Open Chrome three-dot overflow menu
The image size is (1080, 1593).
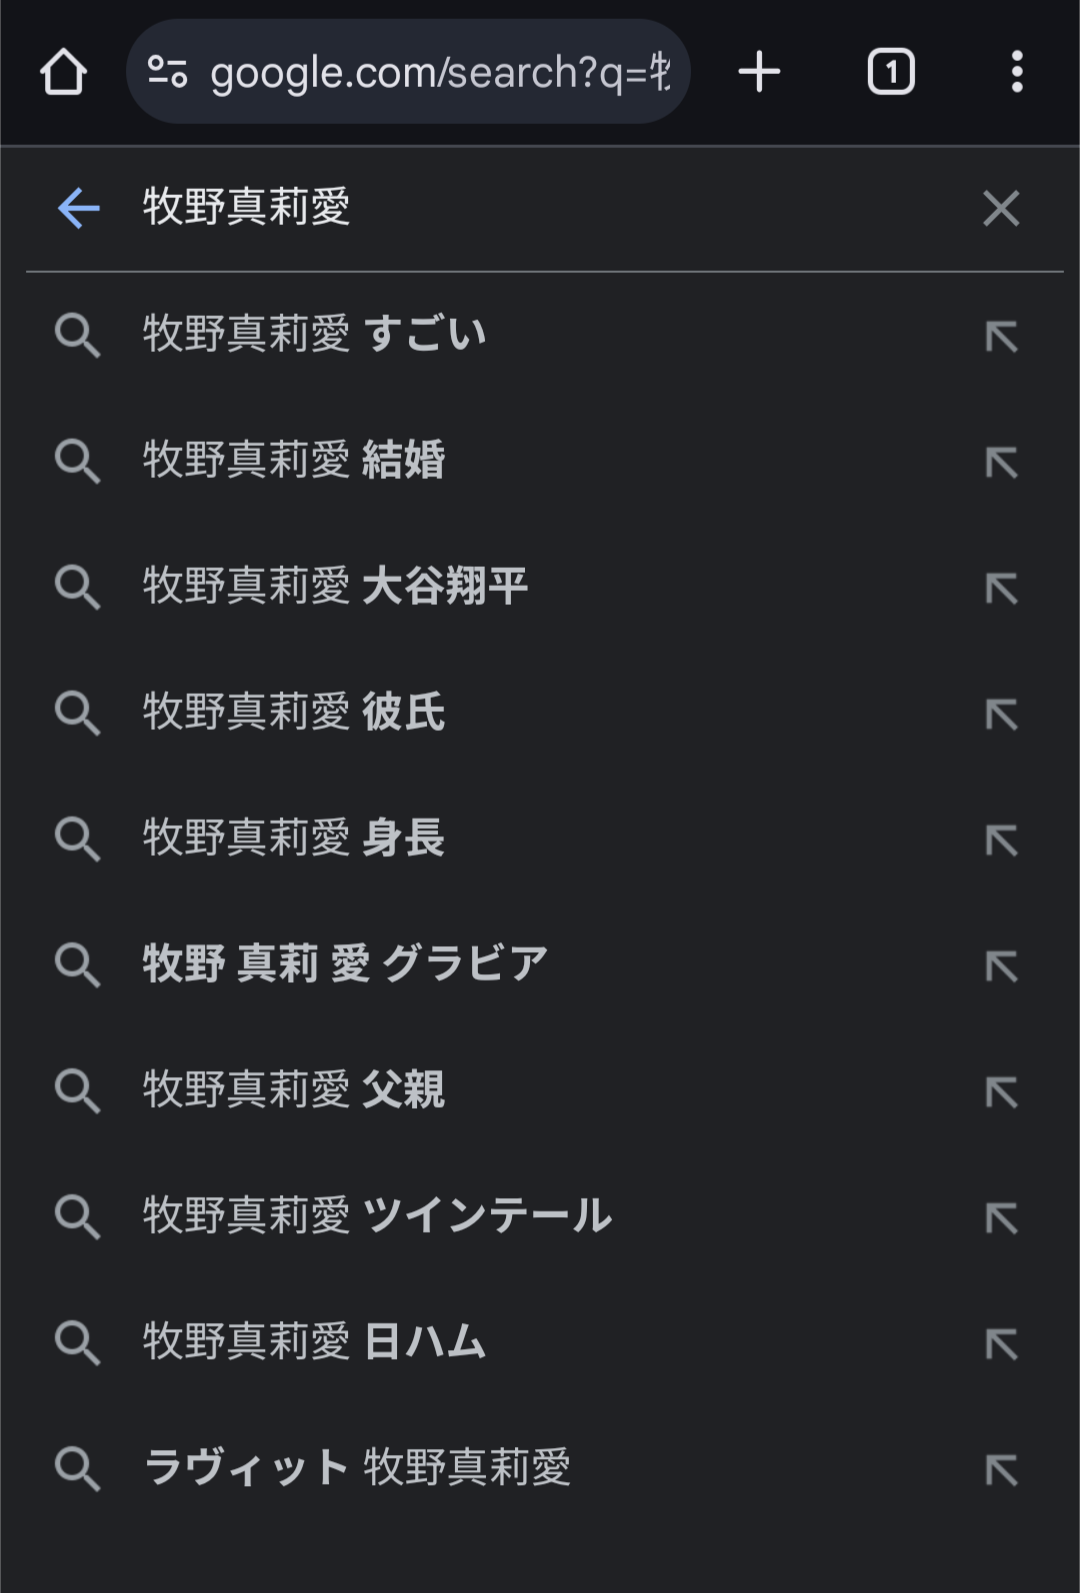click(1016, 72)
